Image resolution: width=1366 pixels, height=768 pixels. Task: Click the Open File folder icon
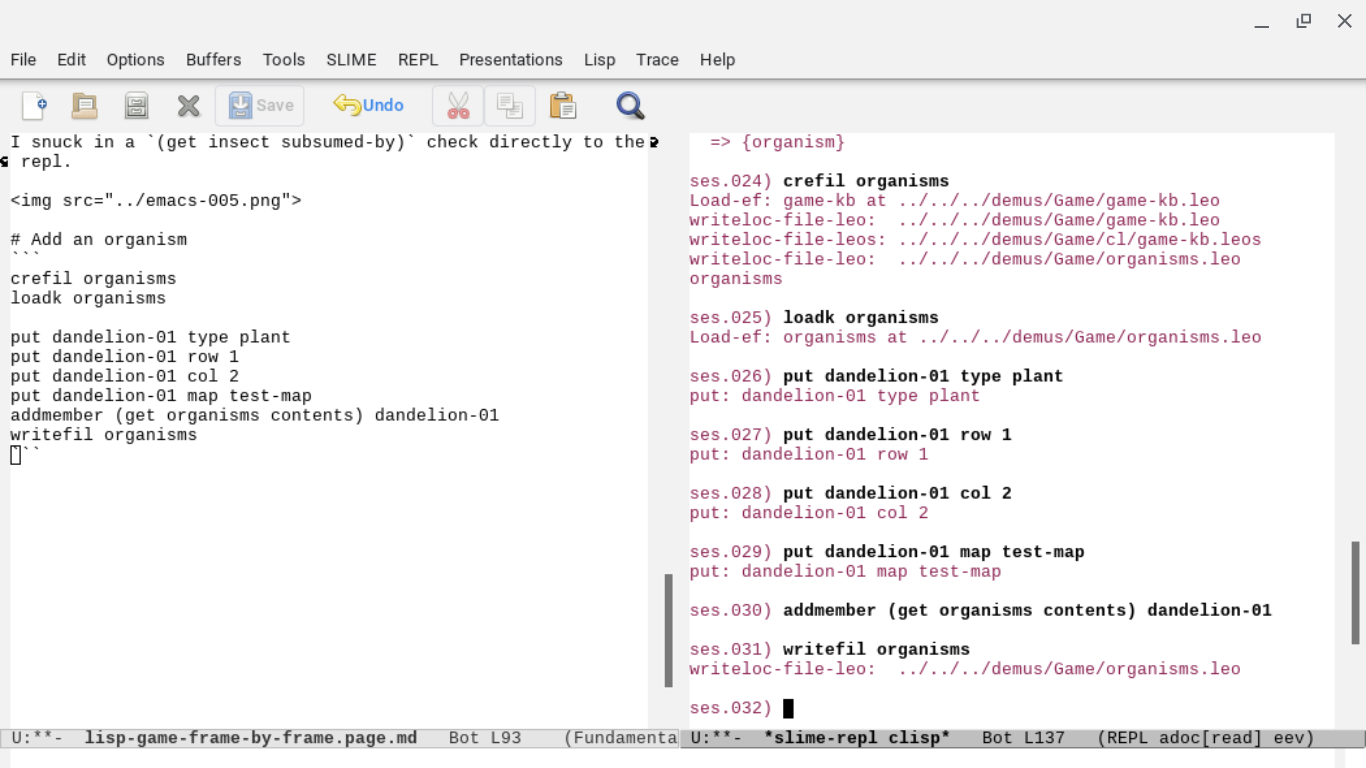click(x=85, y=105)
